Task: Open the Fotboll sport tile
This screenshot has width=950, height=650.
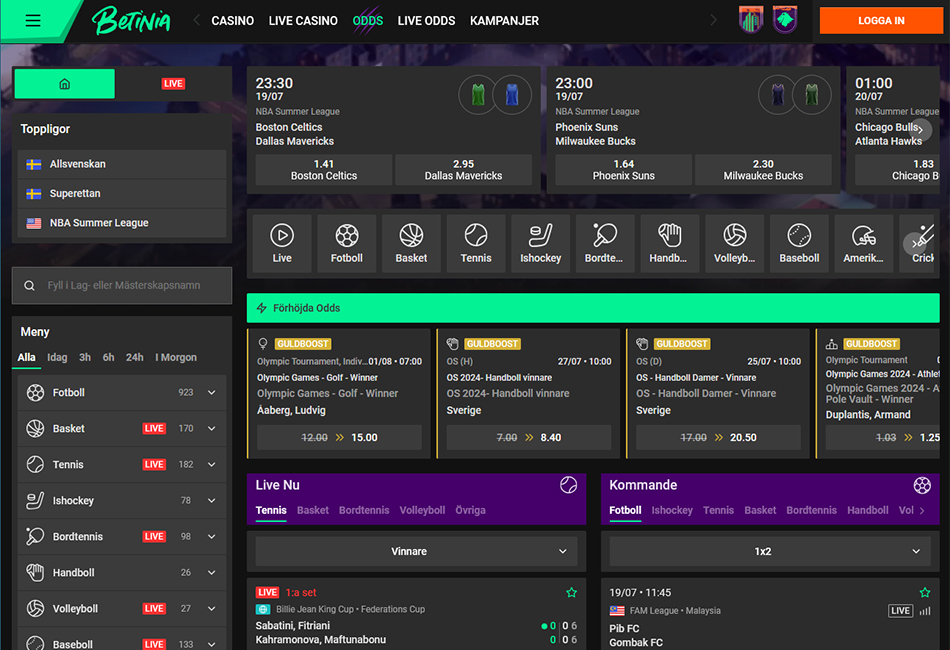Action: 347,244
